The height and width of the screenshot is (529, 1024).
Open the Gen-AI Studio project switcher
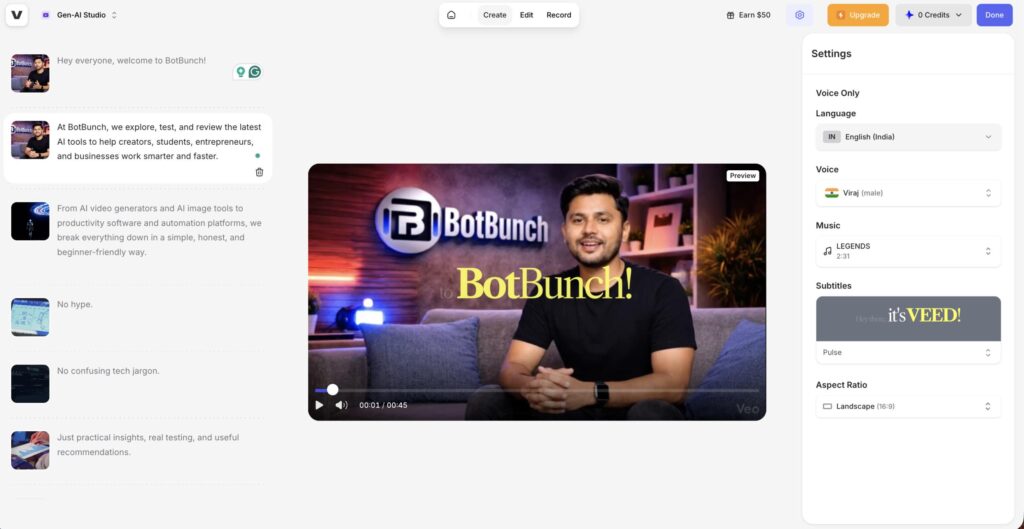coord(79,14)
